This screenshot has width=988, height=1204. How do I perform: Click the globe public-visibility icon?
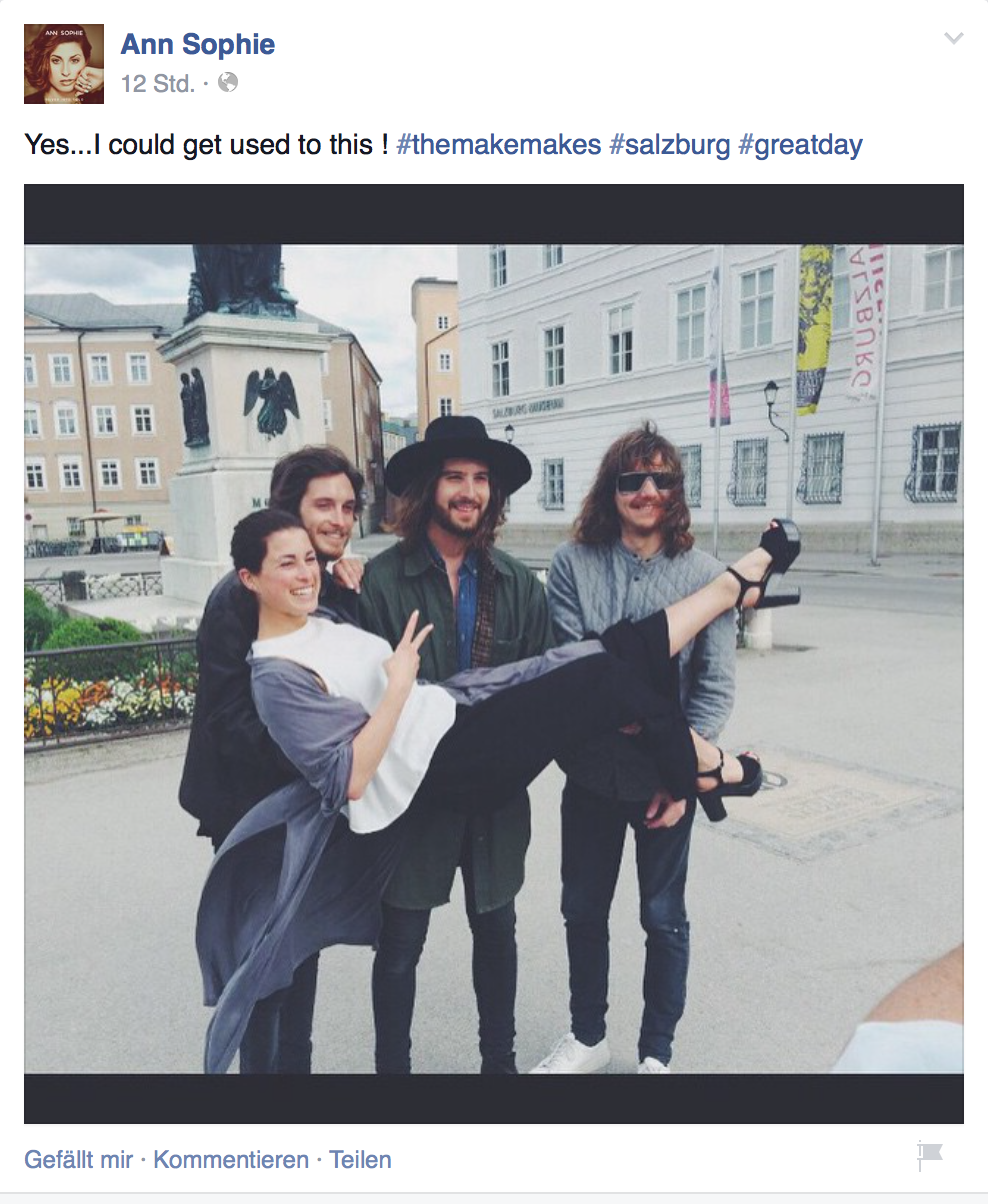point(228,83)
